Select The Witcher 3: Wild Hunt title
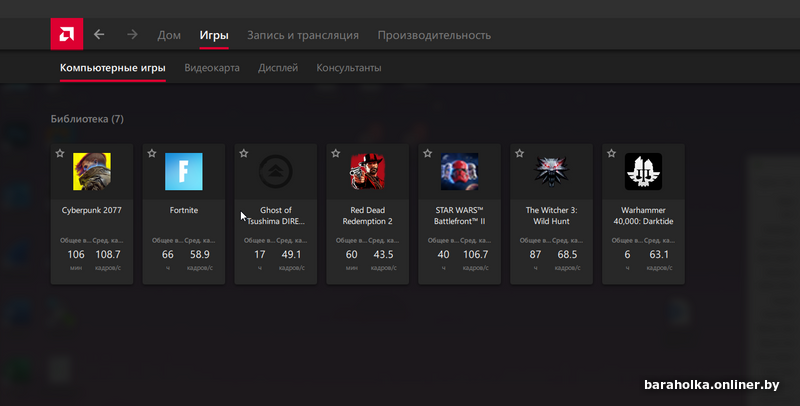The width and height of the screenshot is (800, 406). pos(551,216)
